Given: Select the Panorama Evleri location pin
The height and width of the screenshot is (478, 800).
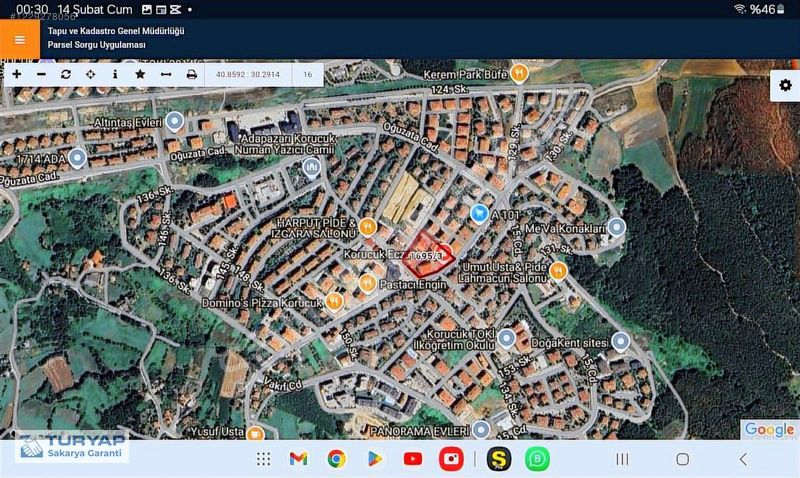Looking at the screenshot, I should click(x=481, y=430).
